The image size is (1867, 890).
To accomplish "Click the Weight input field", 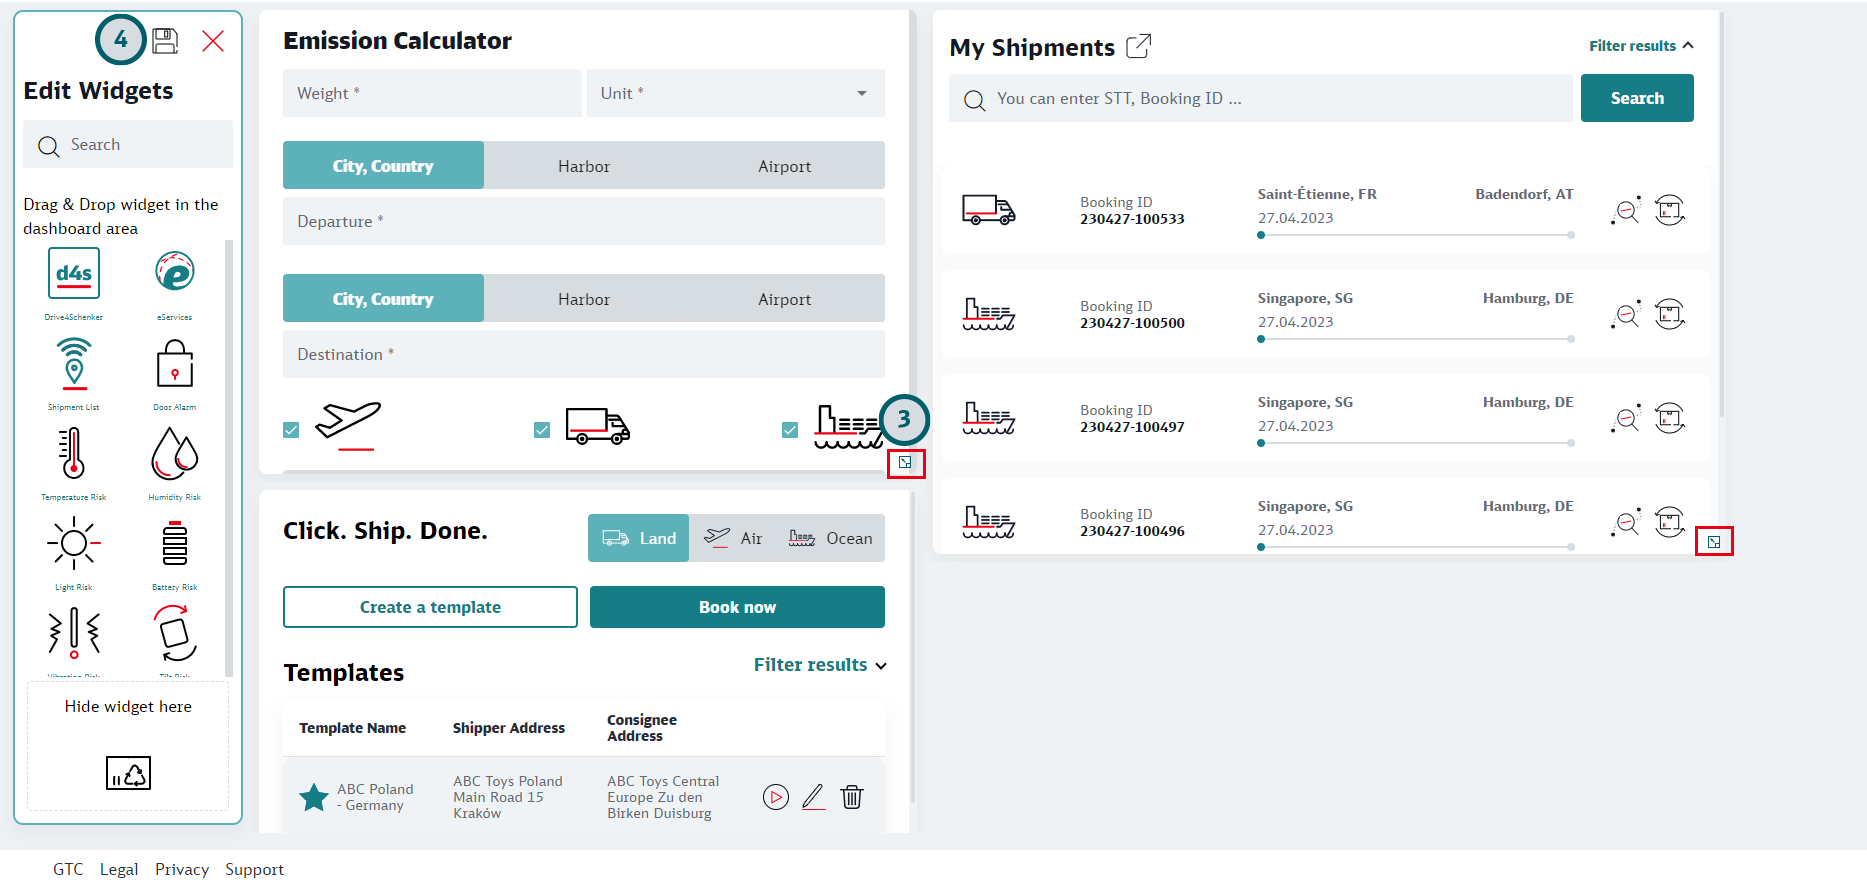I will tap(432, 93).
